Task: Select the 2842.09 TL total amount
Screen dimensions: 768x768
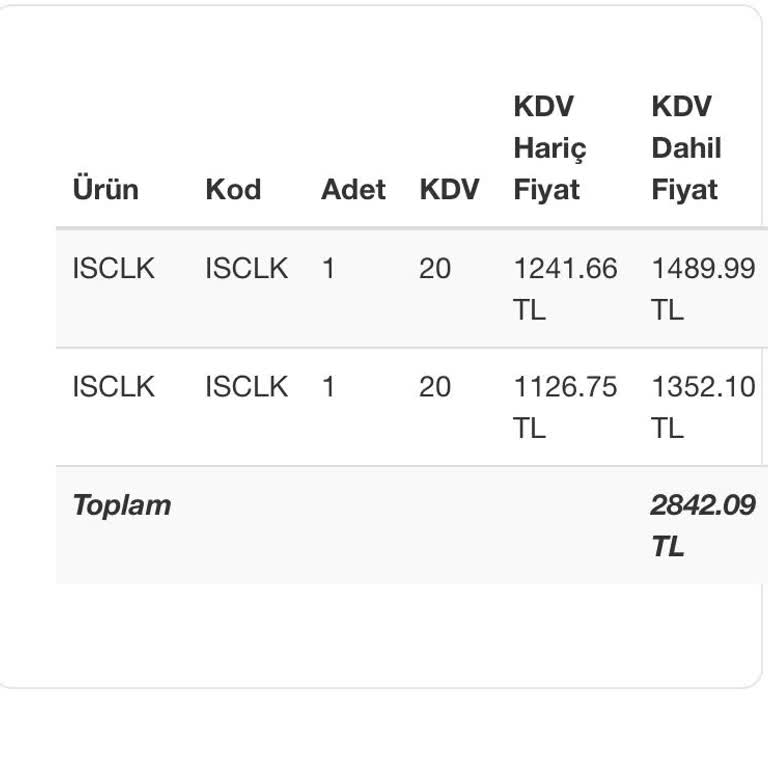Action: click(702, 525)
